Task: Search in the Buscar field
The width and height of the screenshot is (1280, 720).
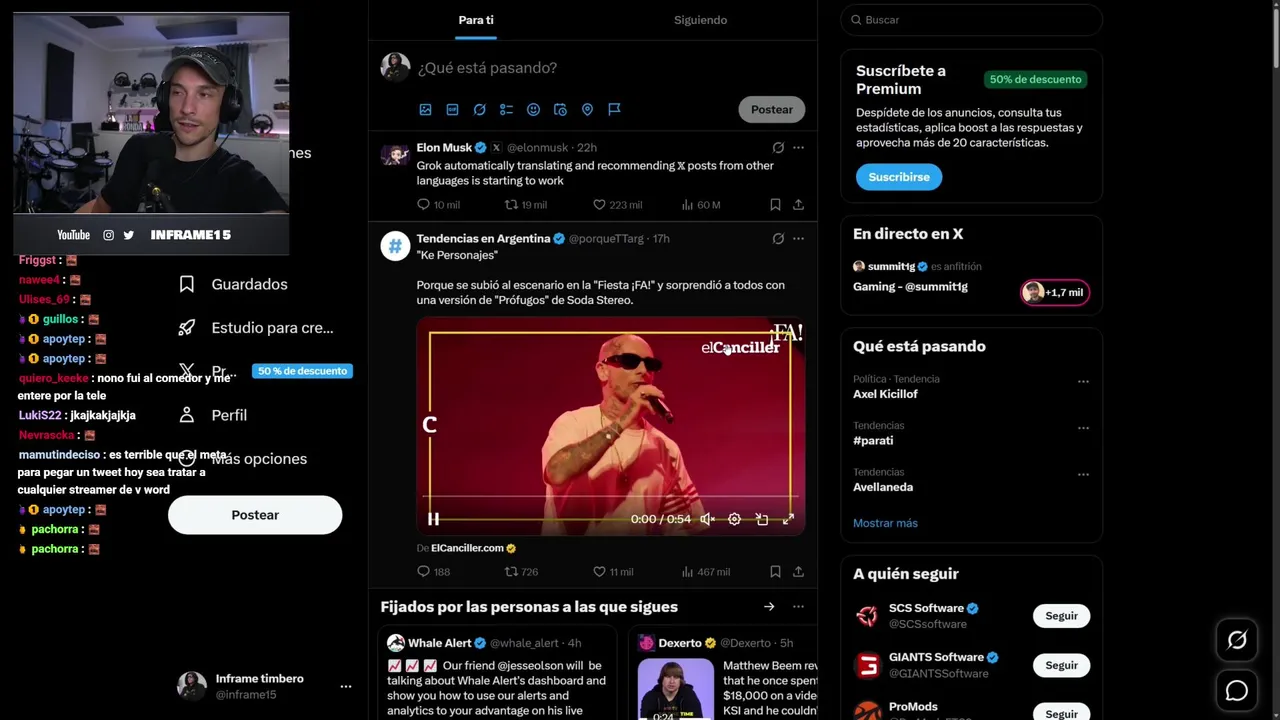Action: 971,20
